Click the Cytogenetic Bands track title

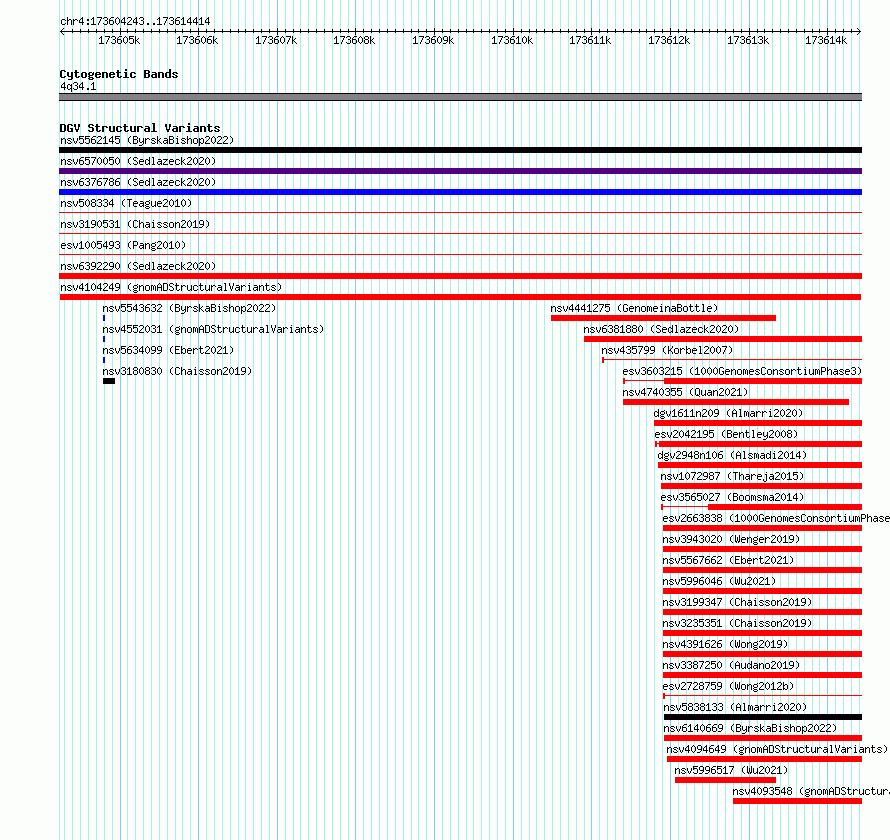tap(119, 74)
